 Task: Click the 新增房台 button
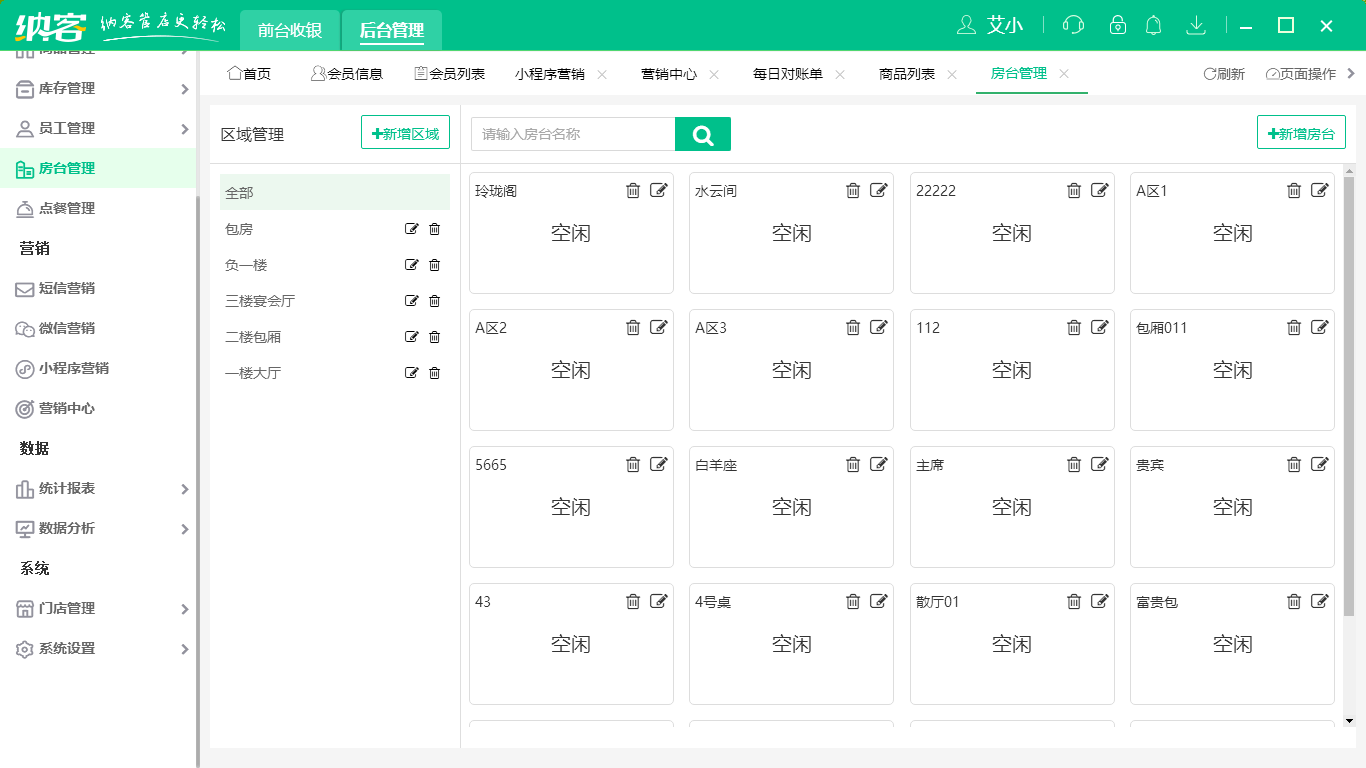click(x=1301, y=131)
